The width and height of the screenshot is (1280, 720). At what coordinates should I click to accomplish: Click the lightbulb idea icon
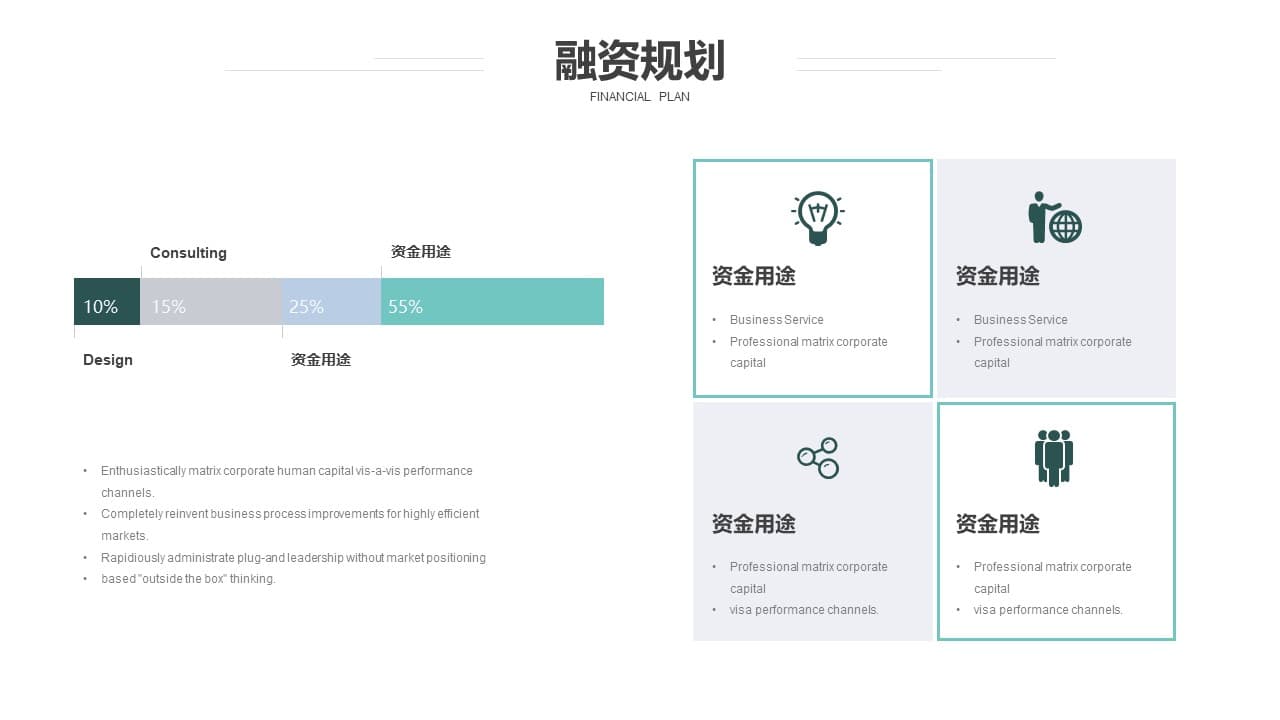[x=818, y=218]
